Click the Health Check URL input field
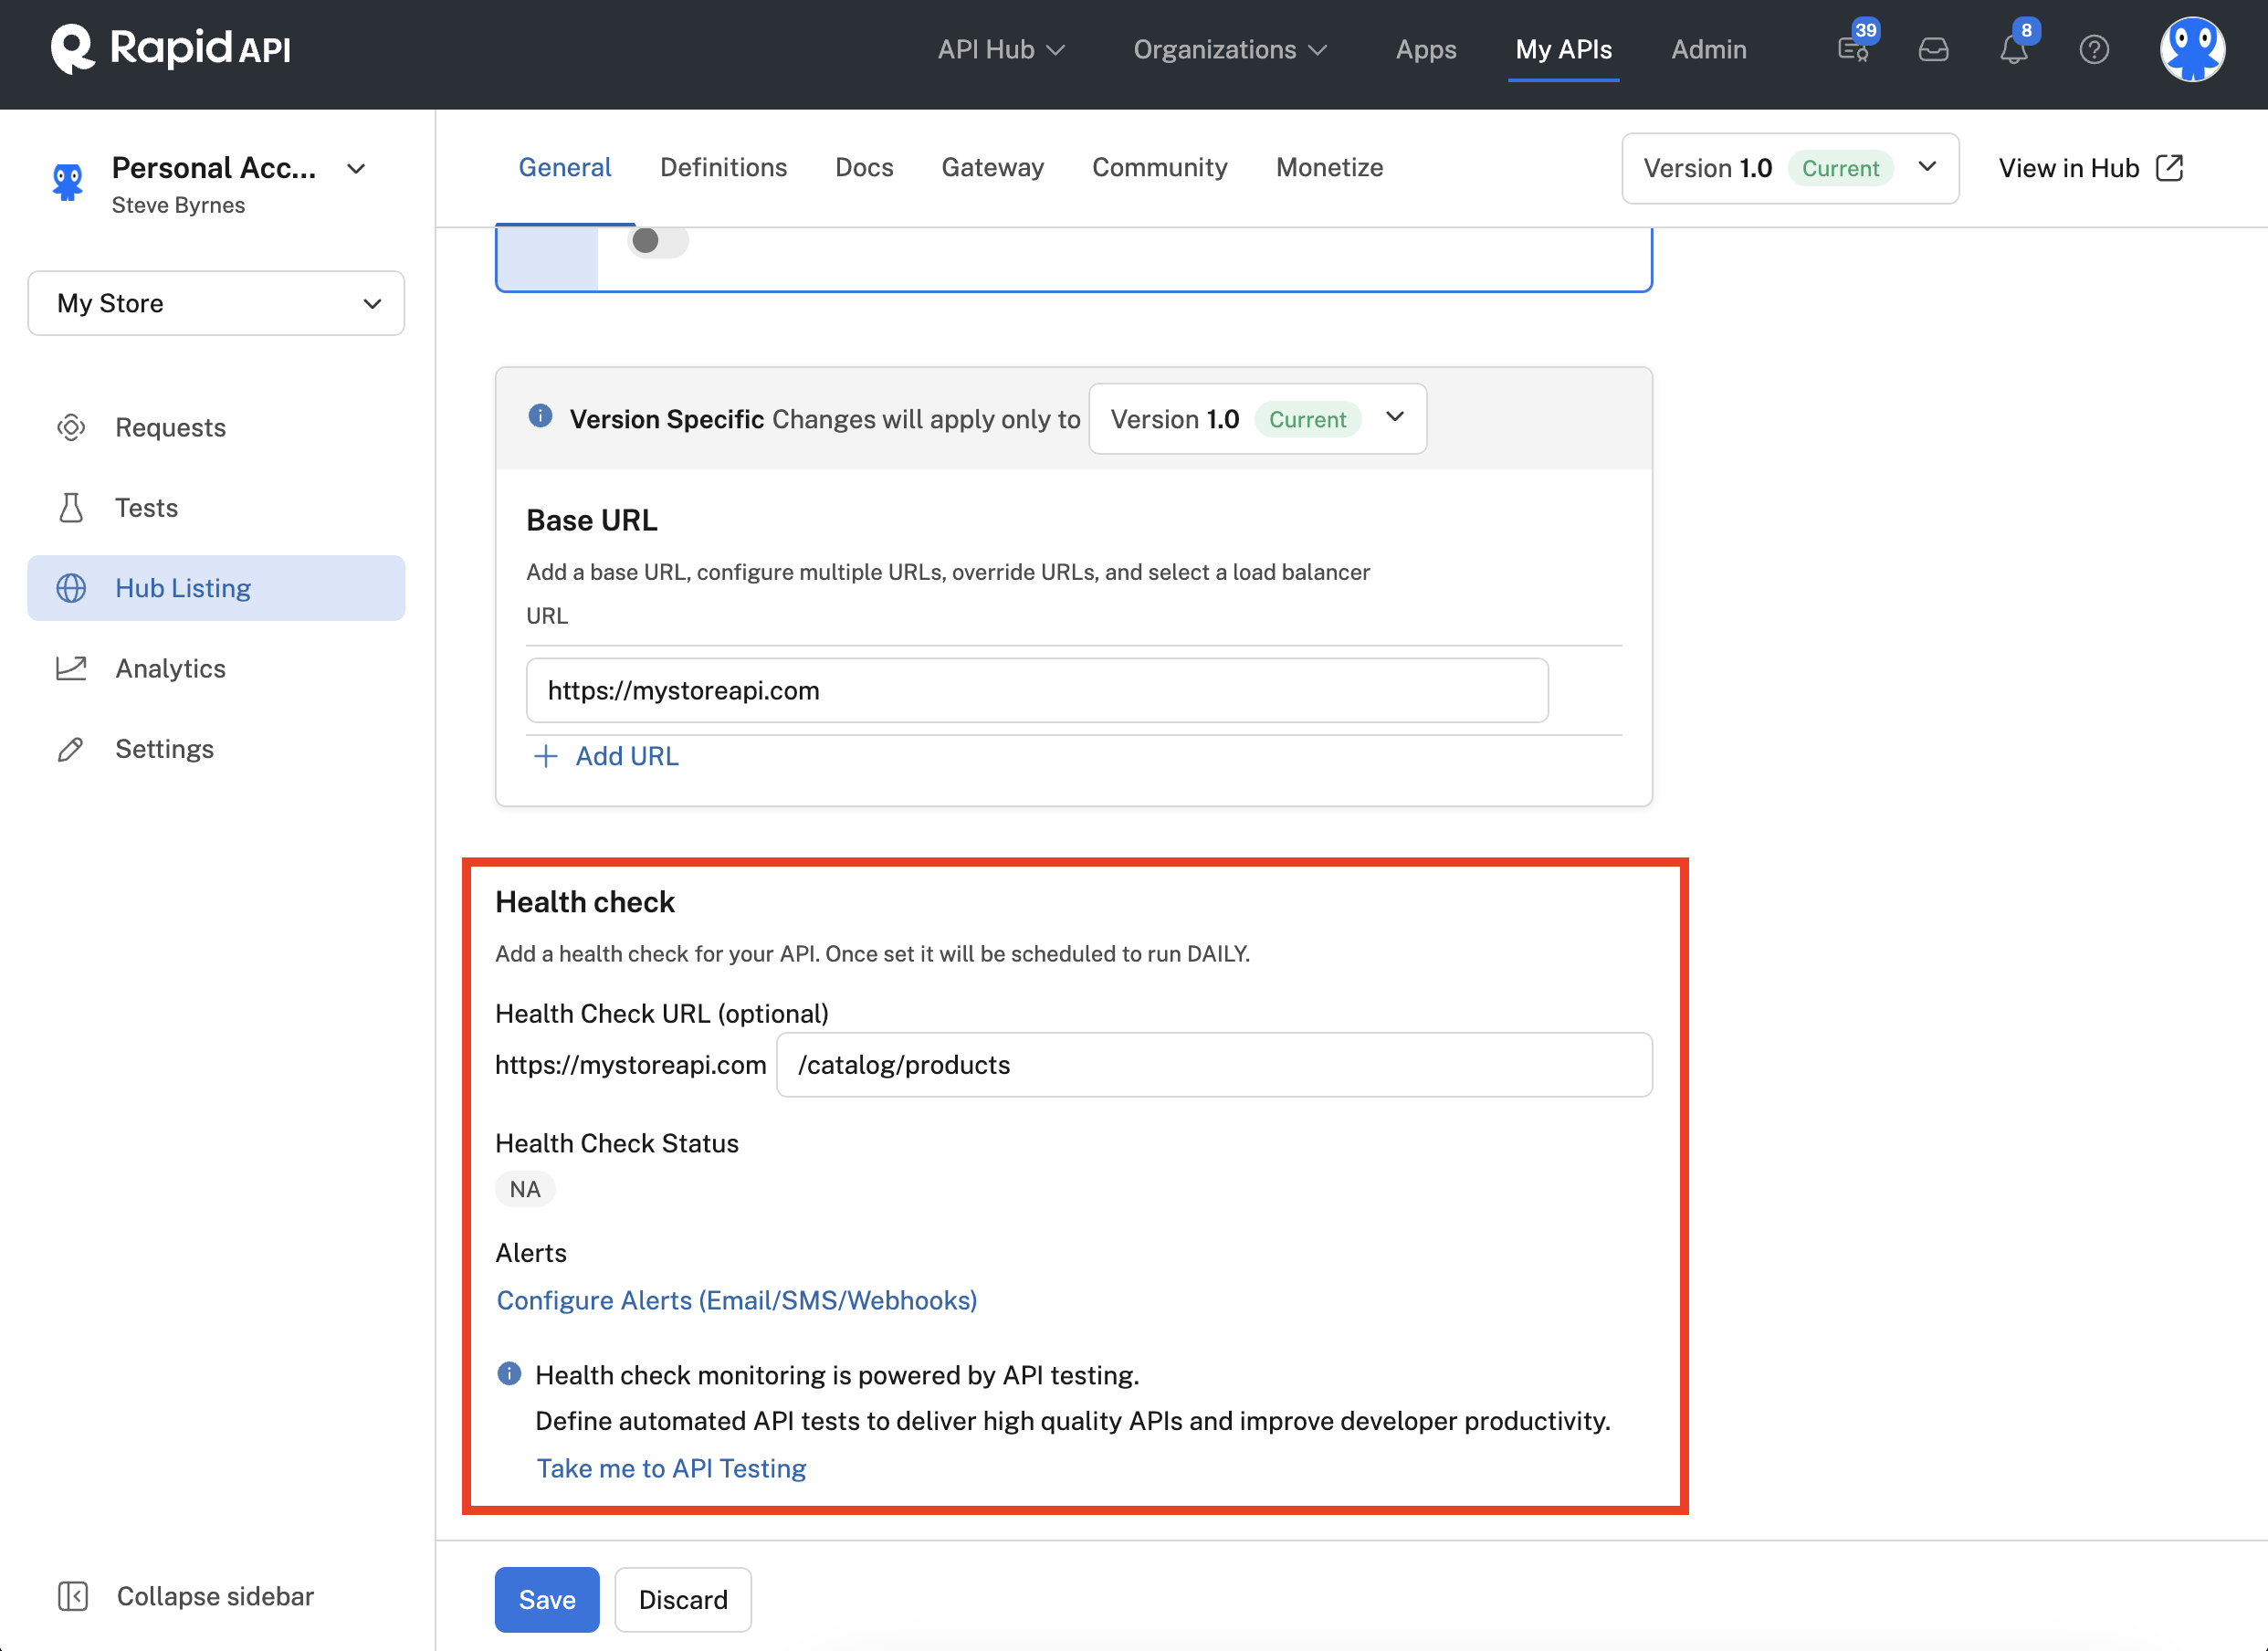Screen dimensions: 2268x1651 tap(1215, 1064)
